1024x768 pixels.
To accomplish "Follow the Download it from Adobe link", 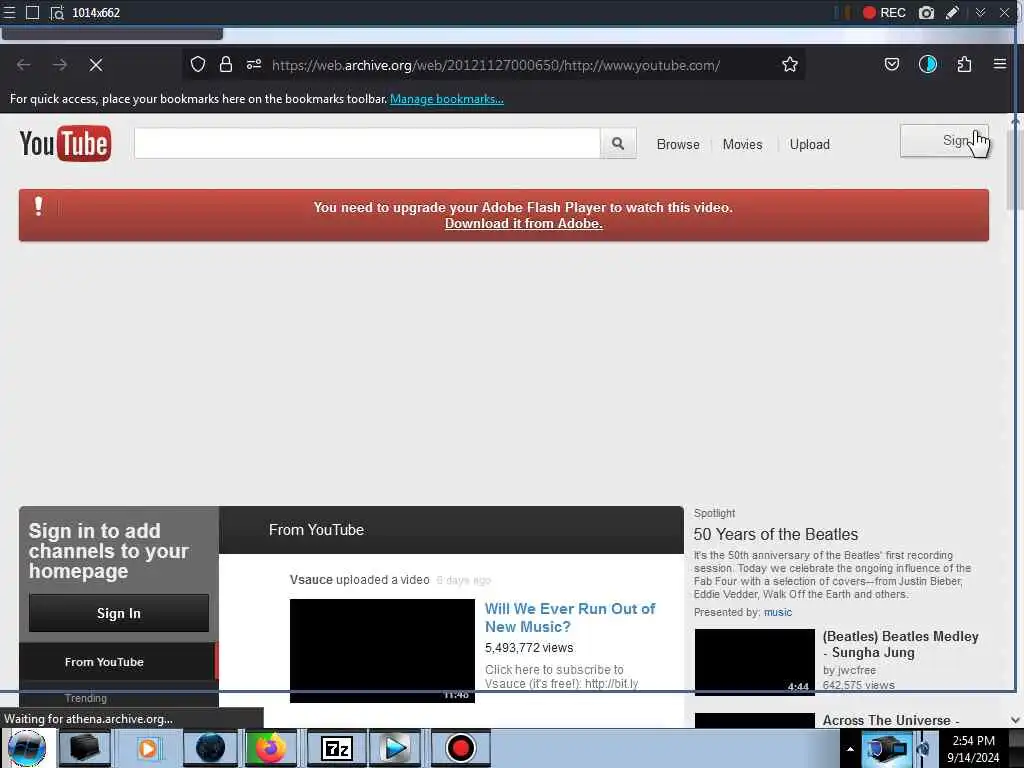I will (524, 223).
